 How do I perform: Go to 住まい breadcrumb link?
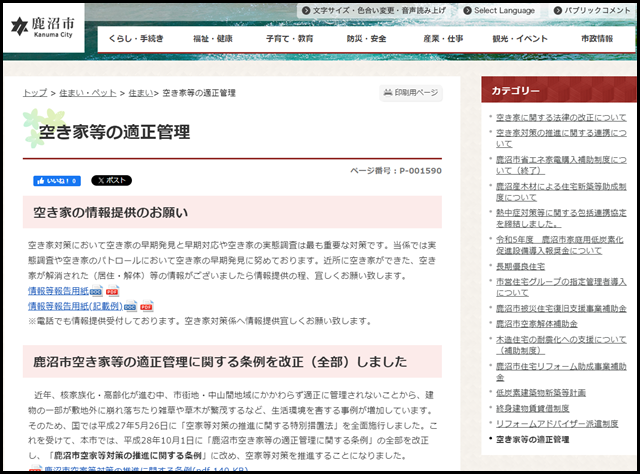(141, 93)
